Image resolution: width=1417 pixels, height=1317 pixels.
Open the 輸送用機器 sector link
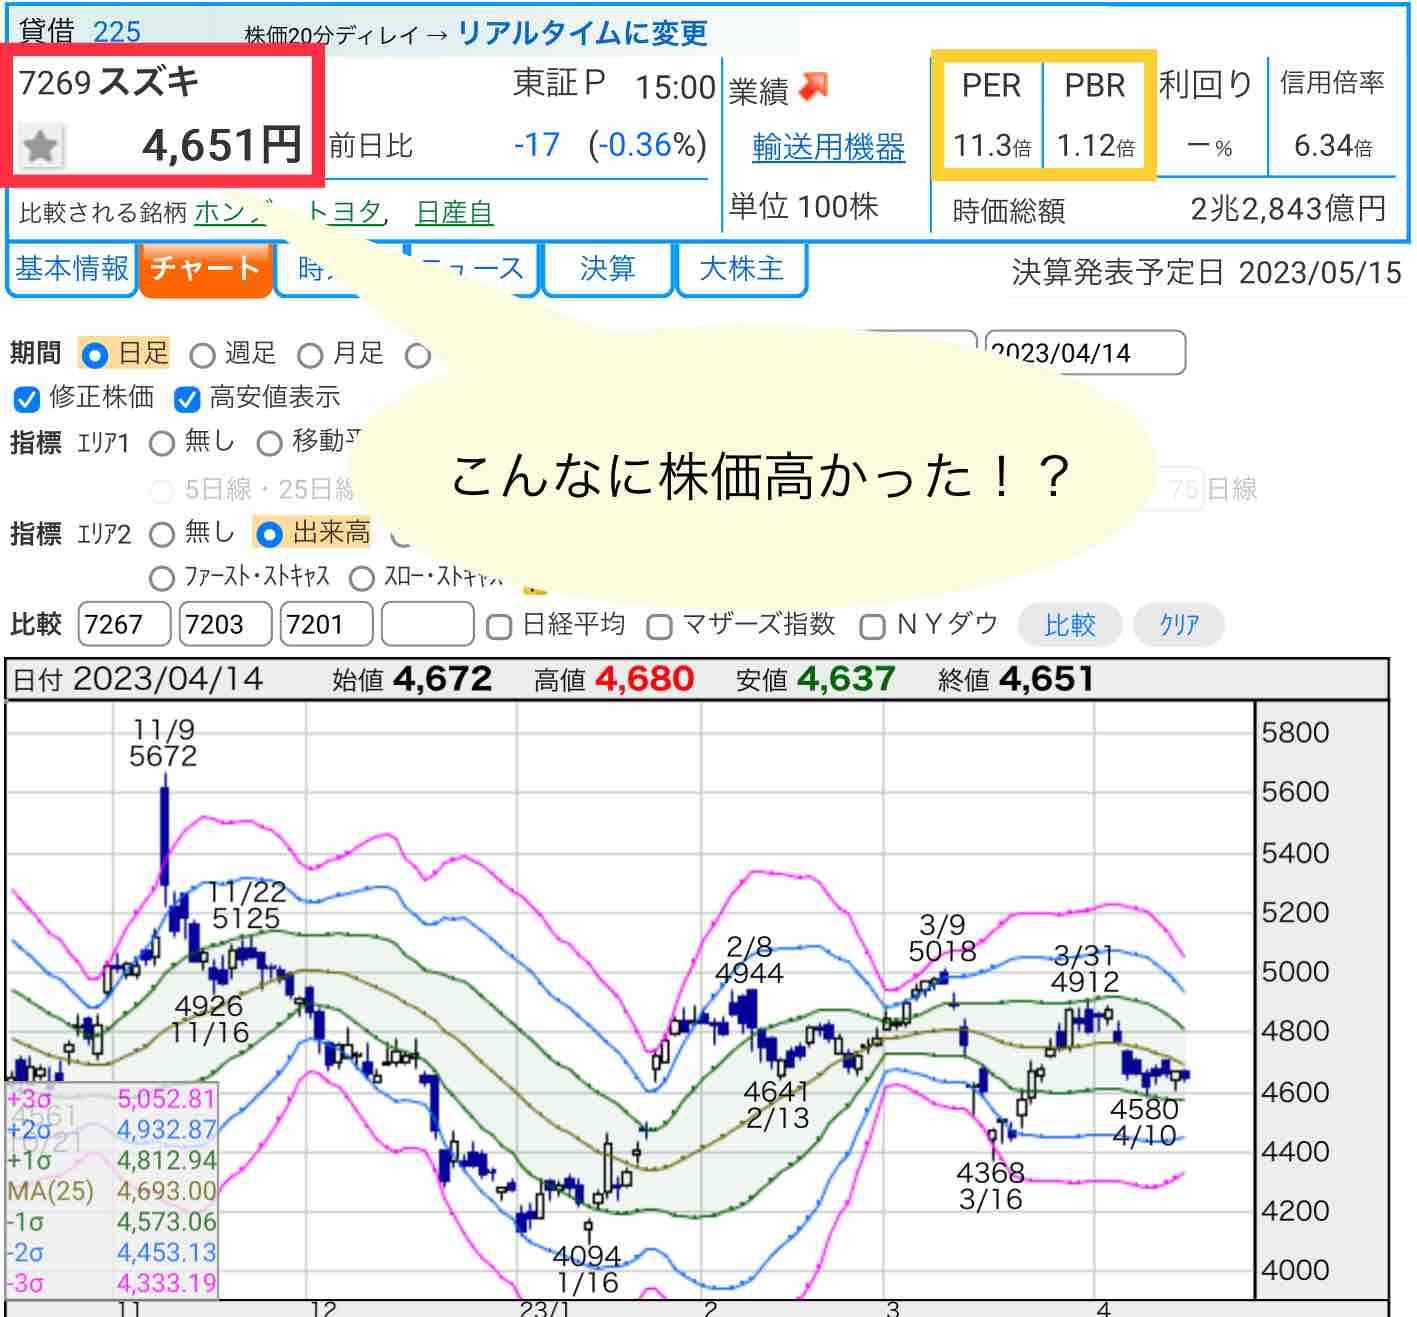tap(828, 148)
